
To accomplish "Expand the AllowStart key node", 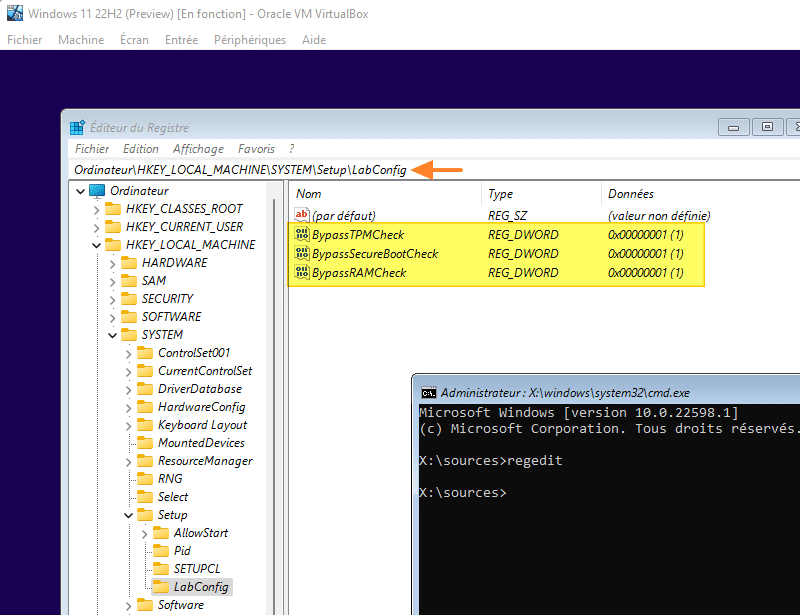I will [x=144, y=533].
